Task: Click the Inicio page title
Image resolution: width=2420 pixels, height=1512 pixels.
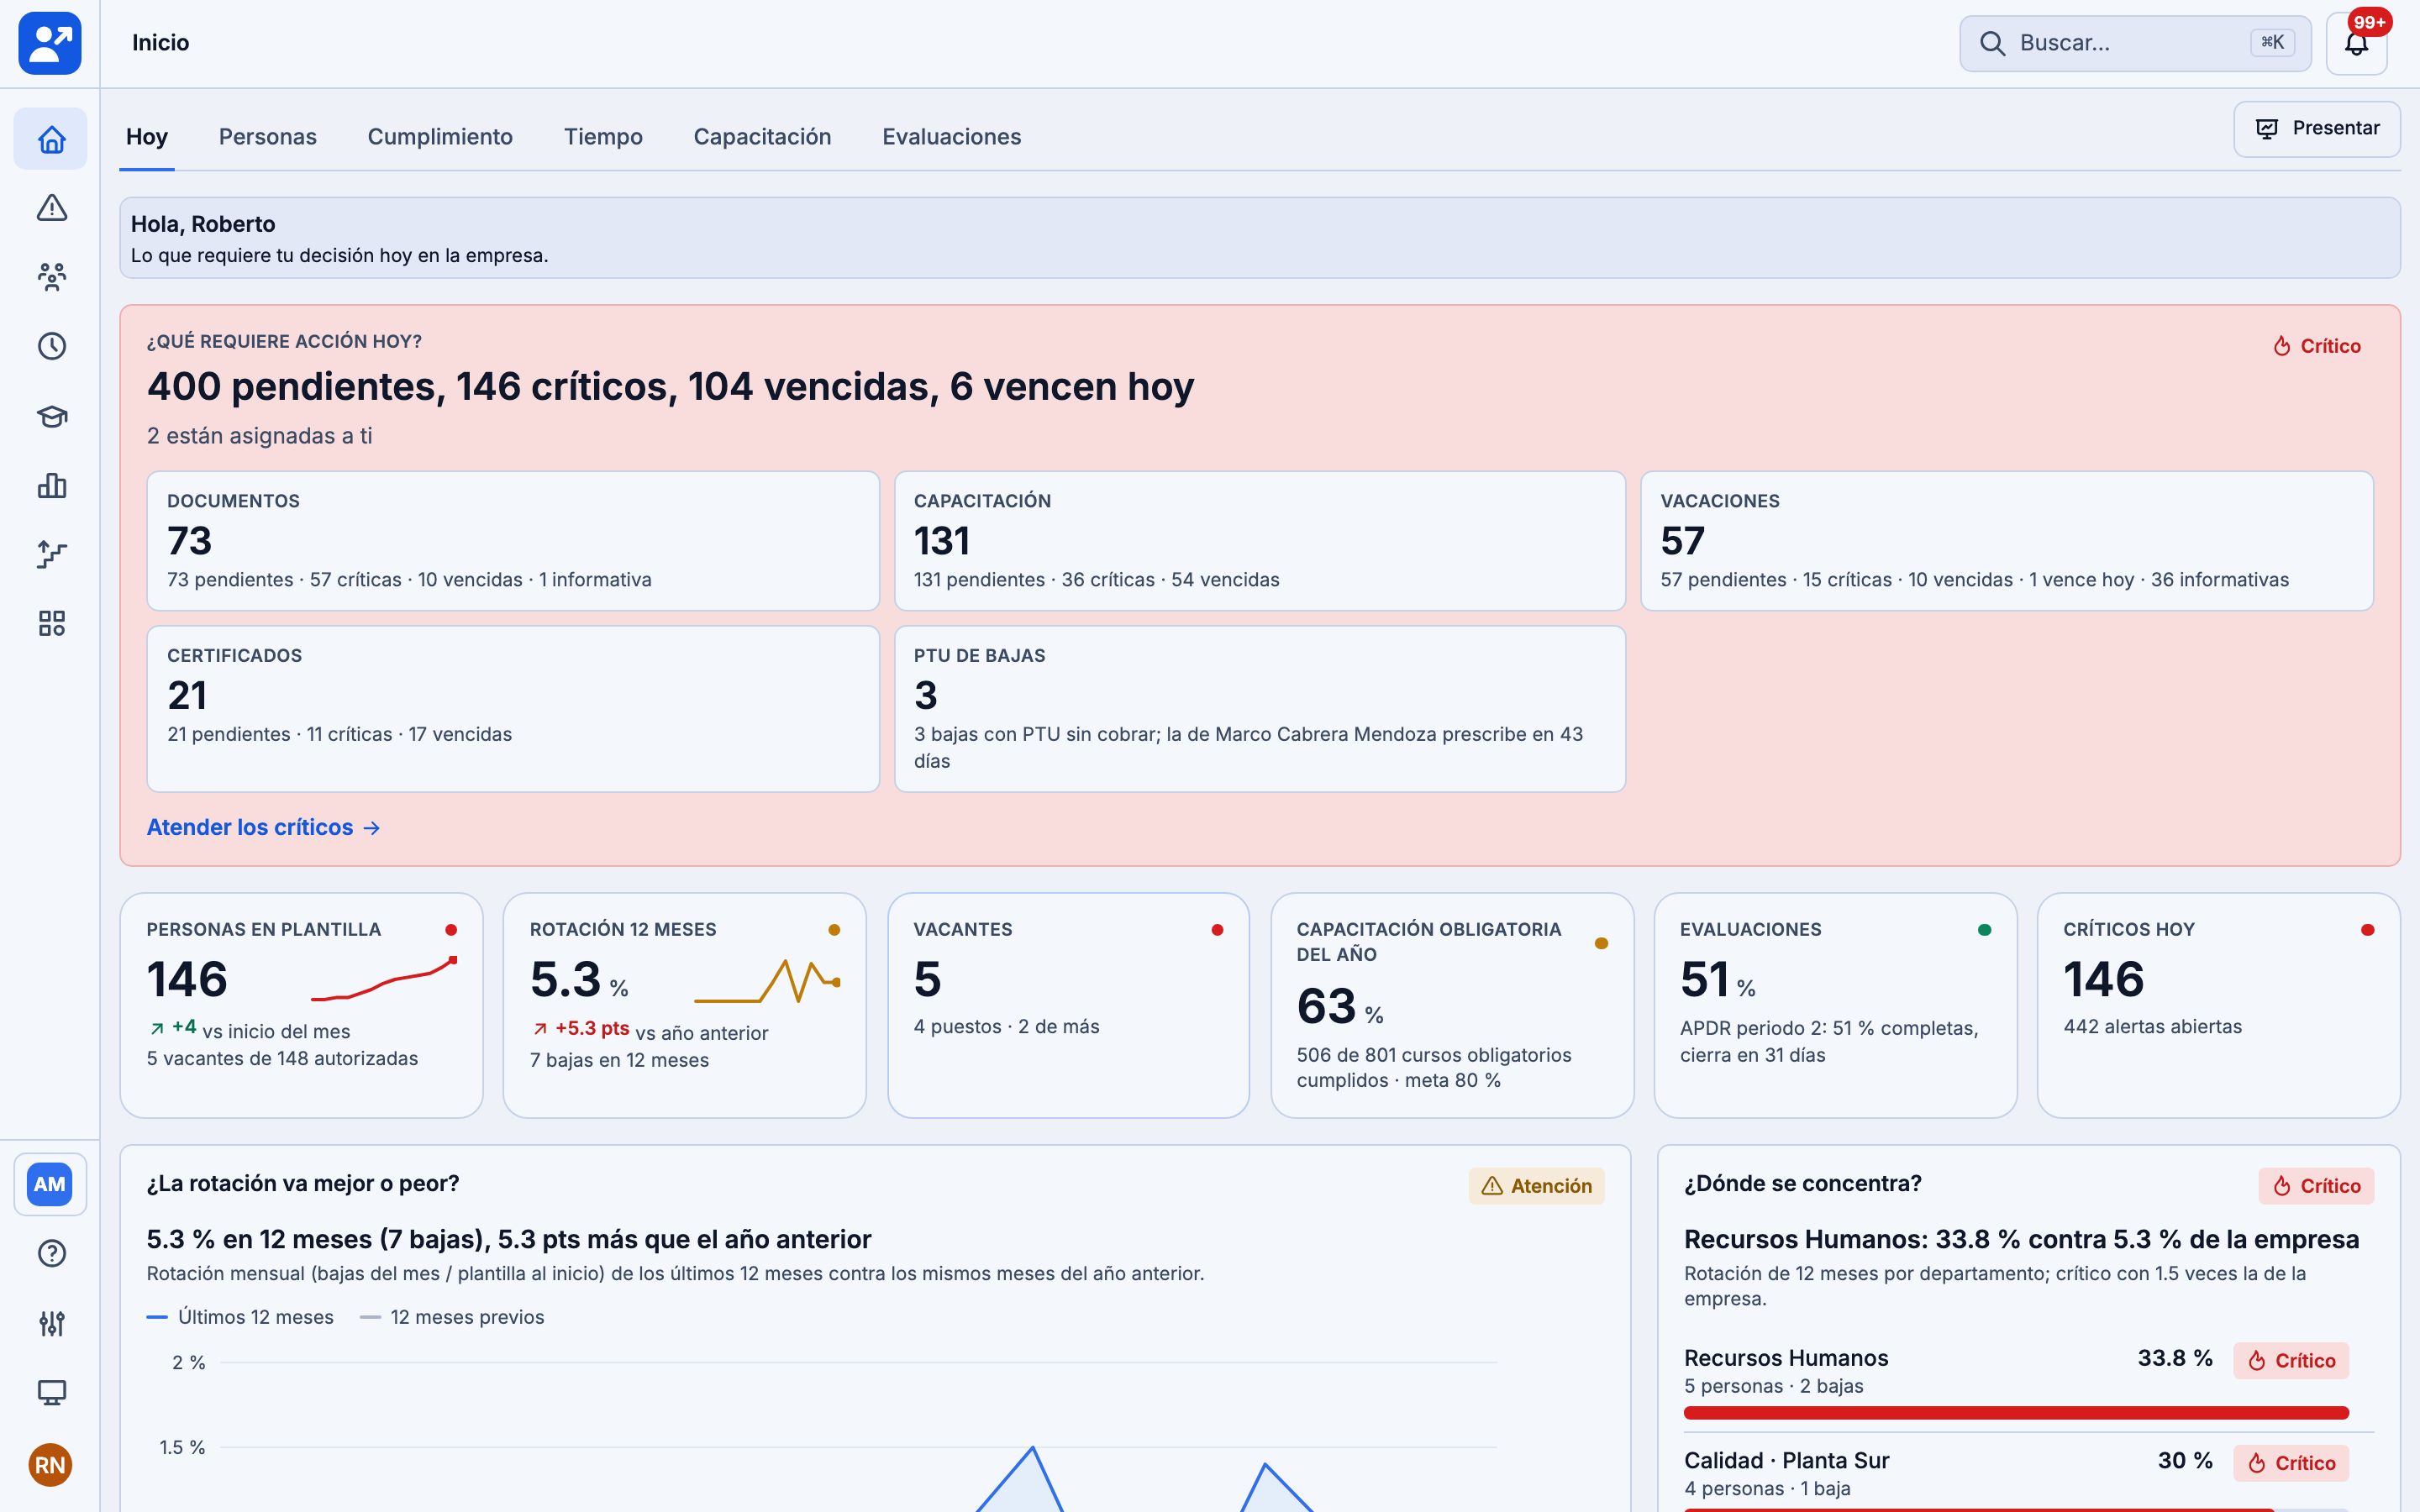Action: point(161,43)
